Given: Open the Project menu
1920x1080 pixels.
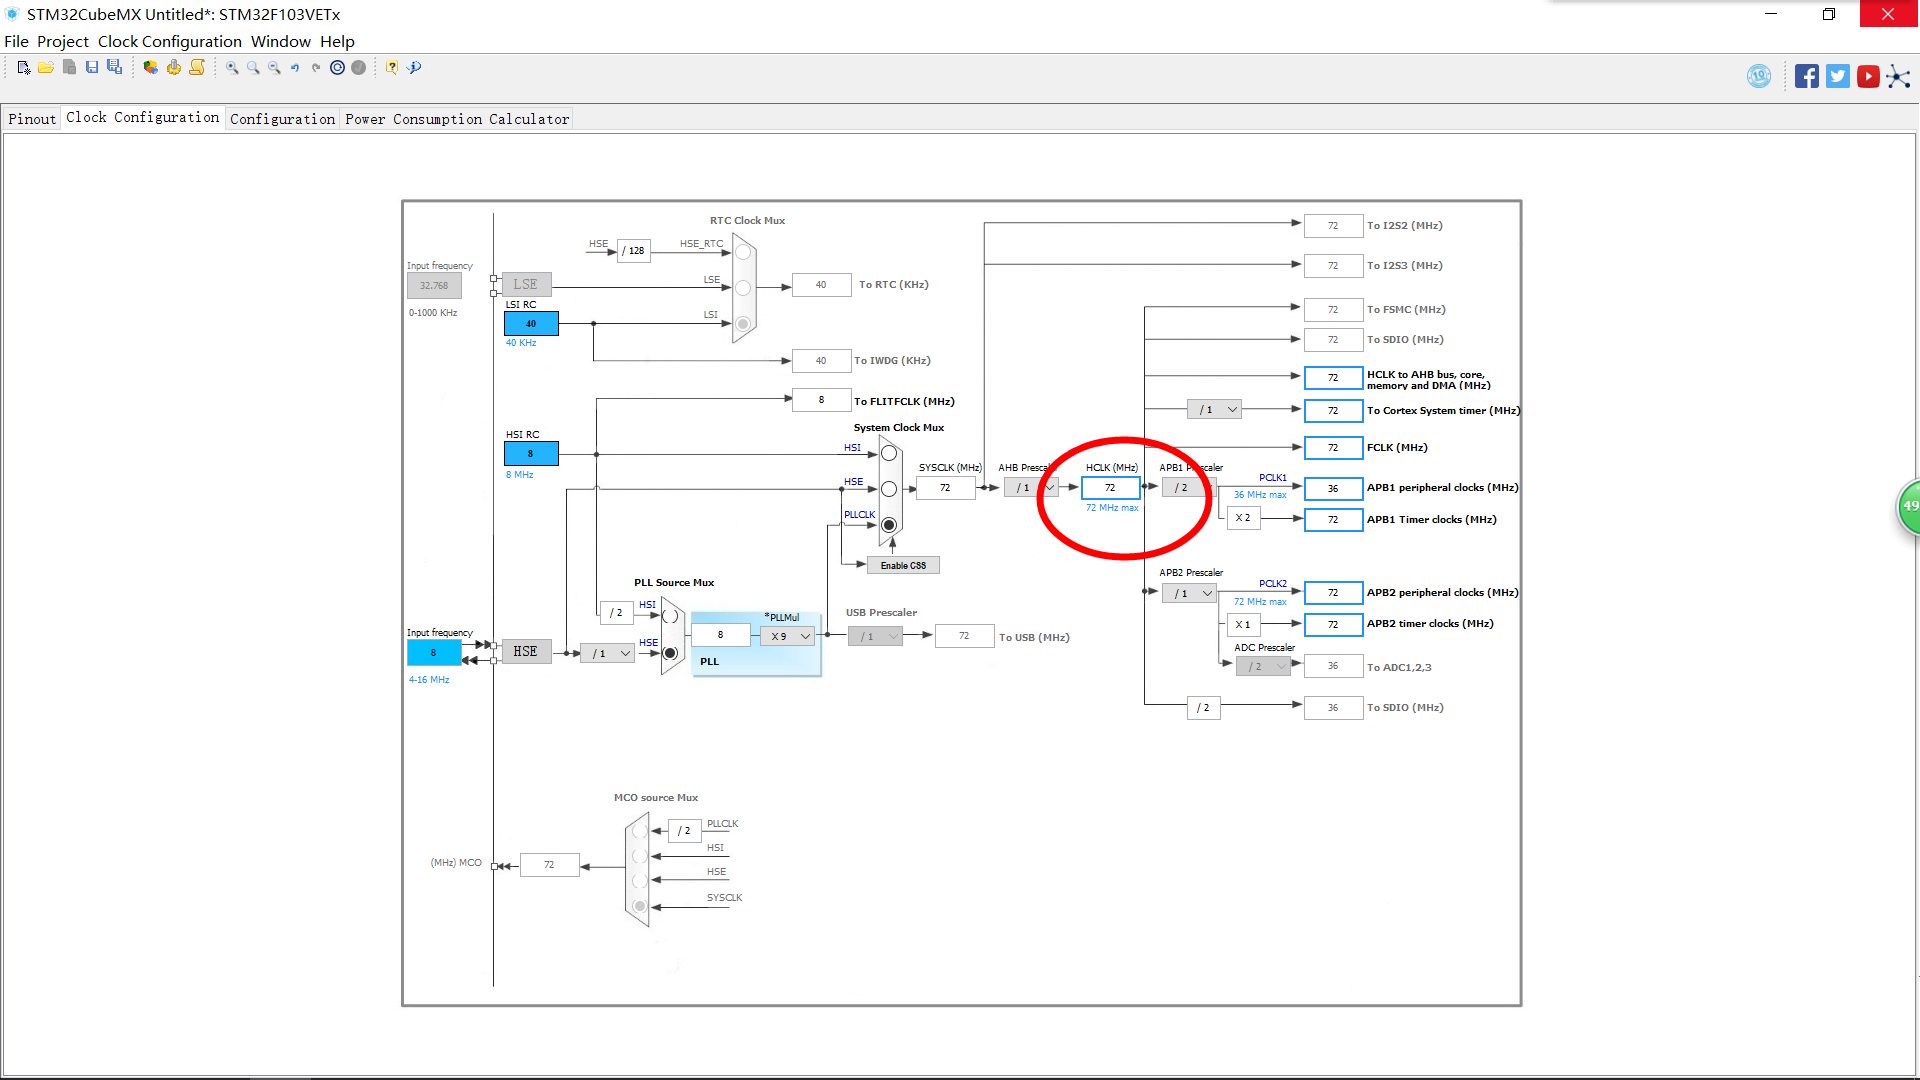Looking at the screenshot, I should pos(63,42).
